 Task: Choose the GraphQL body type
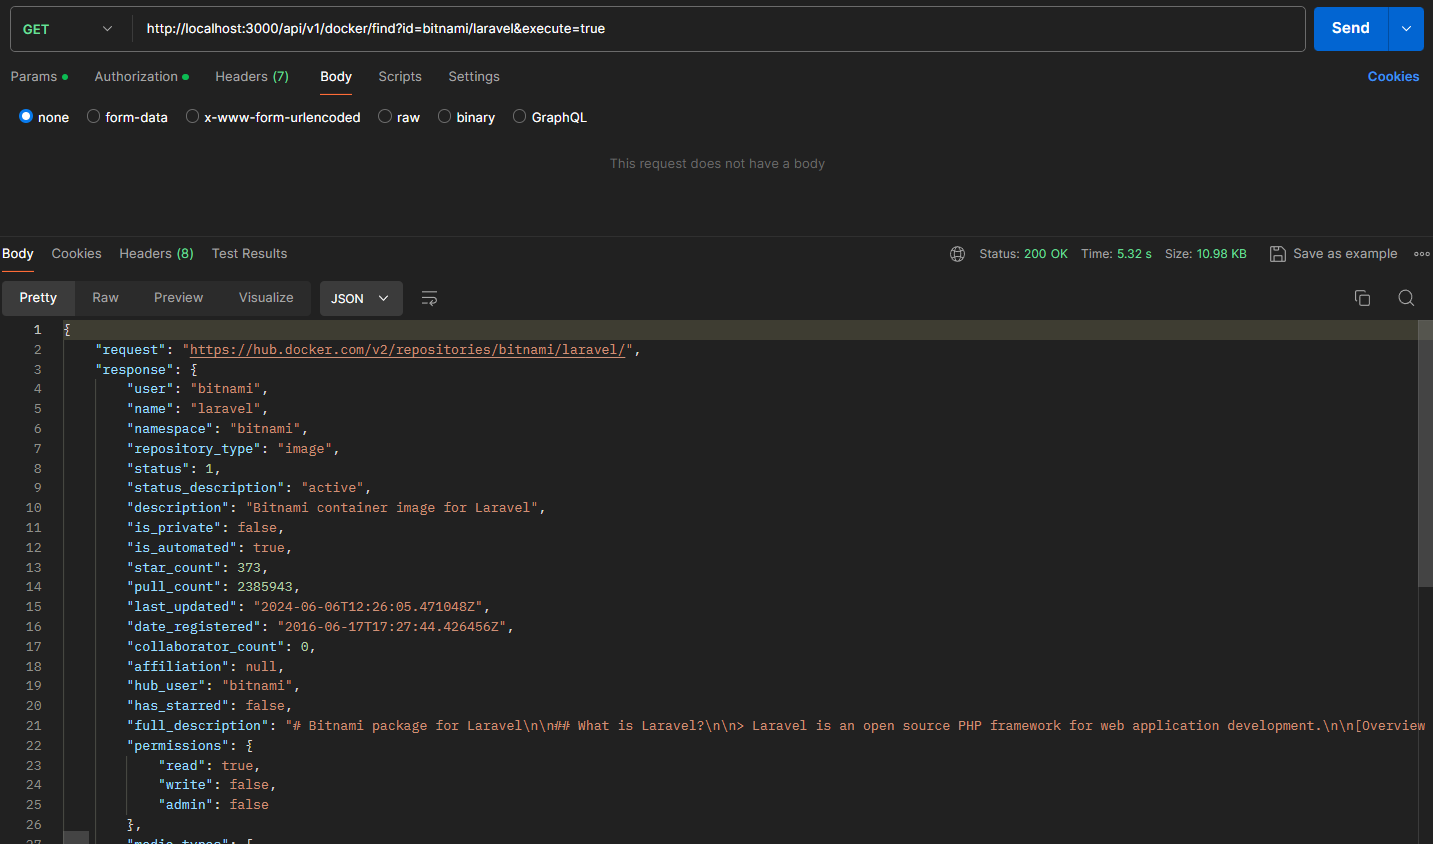[519, 117]
